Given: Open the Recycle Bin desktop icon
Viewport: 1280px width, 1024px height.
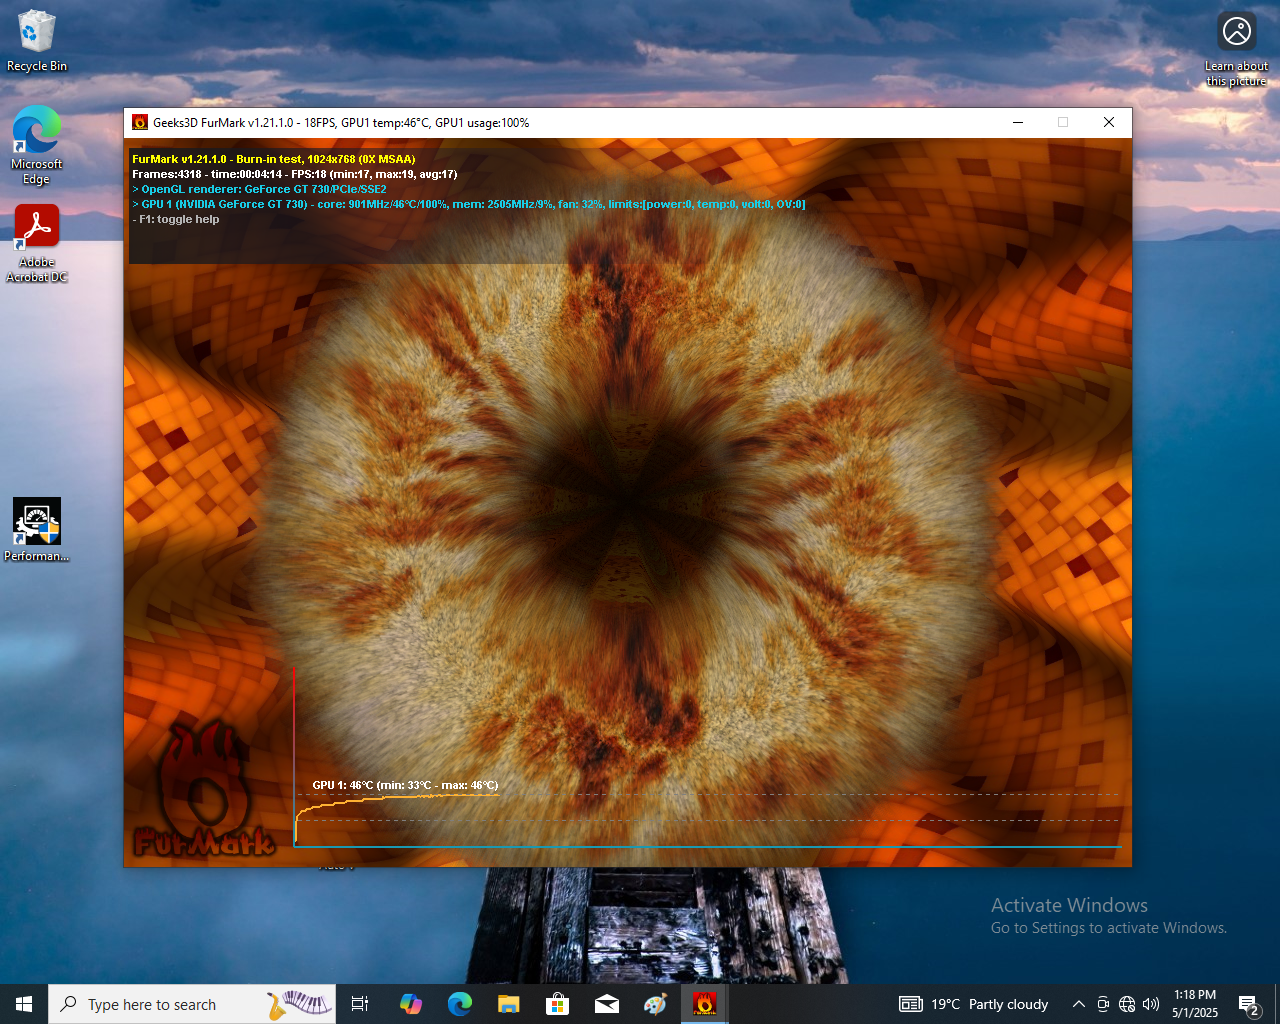Looking at the screenshot, I should click(37, 40).
